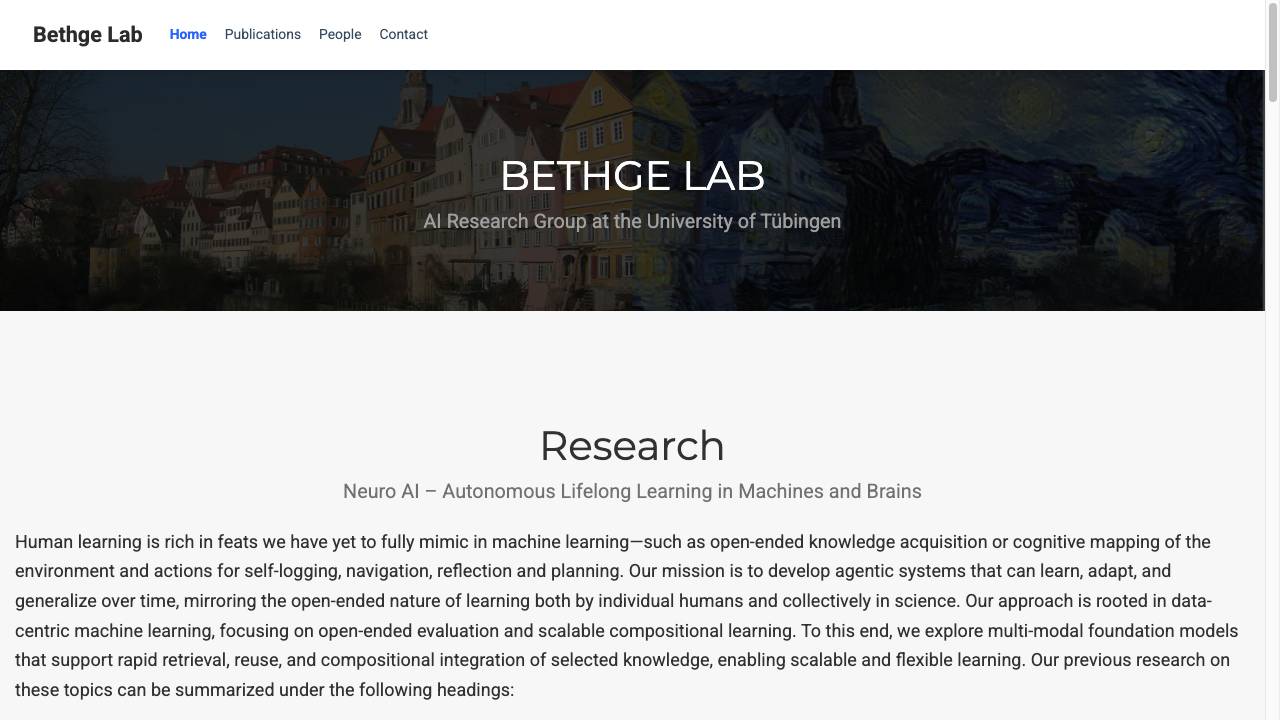
Task: Click the Research section heading
Action: [632, 446]
